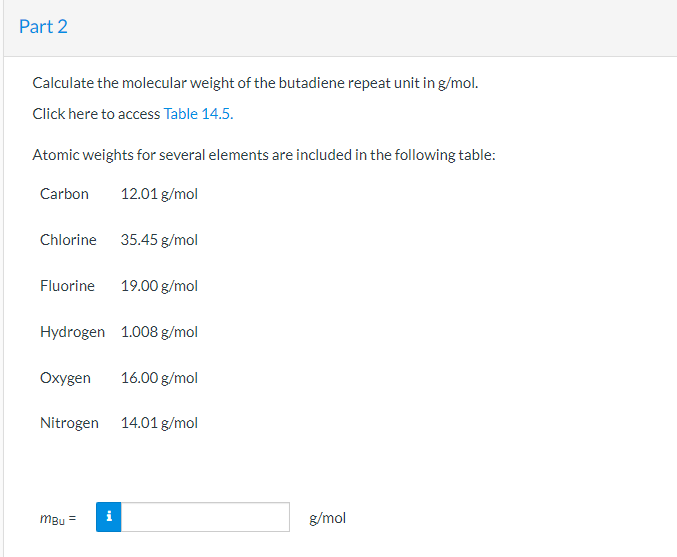677x557 pixels.
Task: Click the Fluorine element label
Action: 67,286
